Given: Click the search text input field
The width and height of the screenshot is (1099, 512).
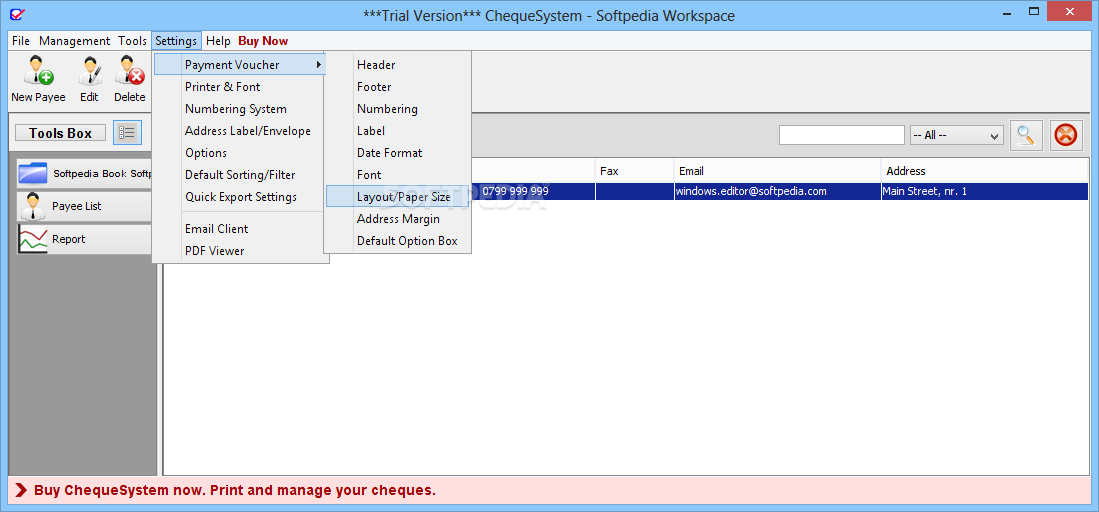Looking at the screenshot, I should tap(842, 135).
